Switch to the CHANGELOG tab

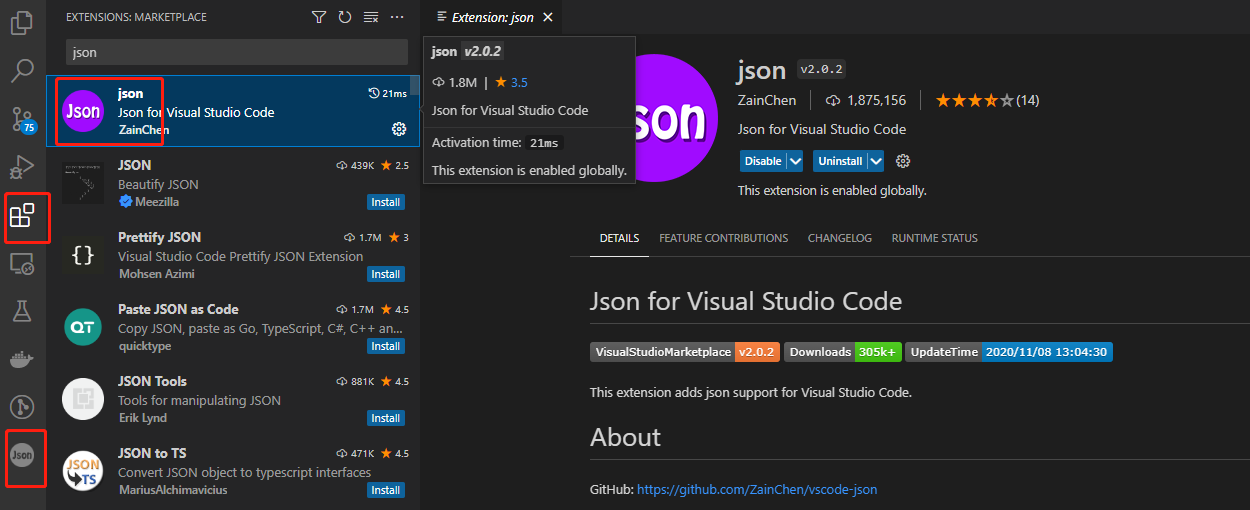(840, 238)
